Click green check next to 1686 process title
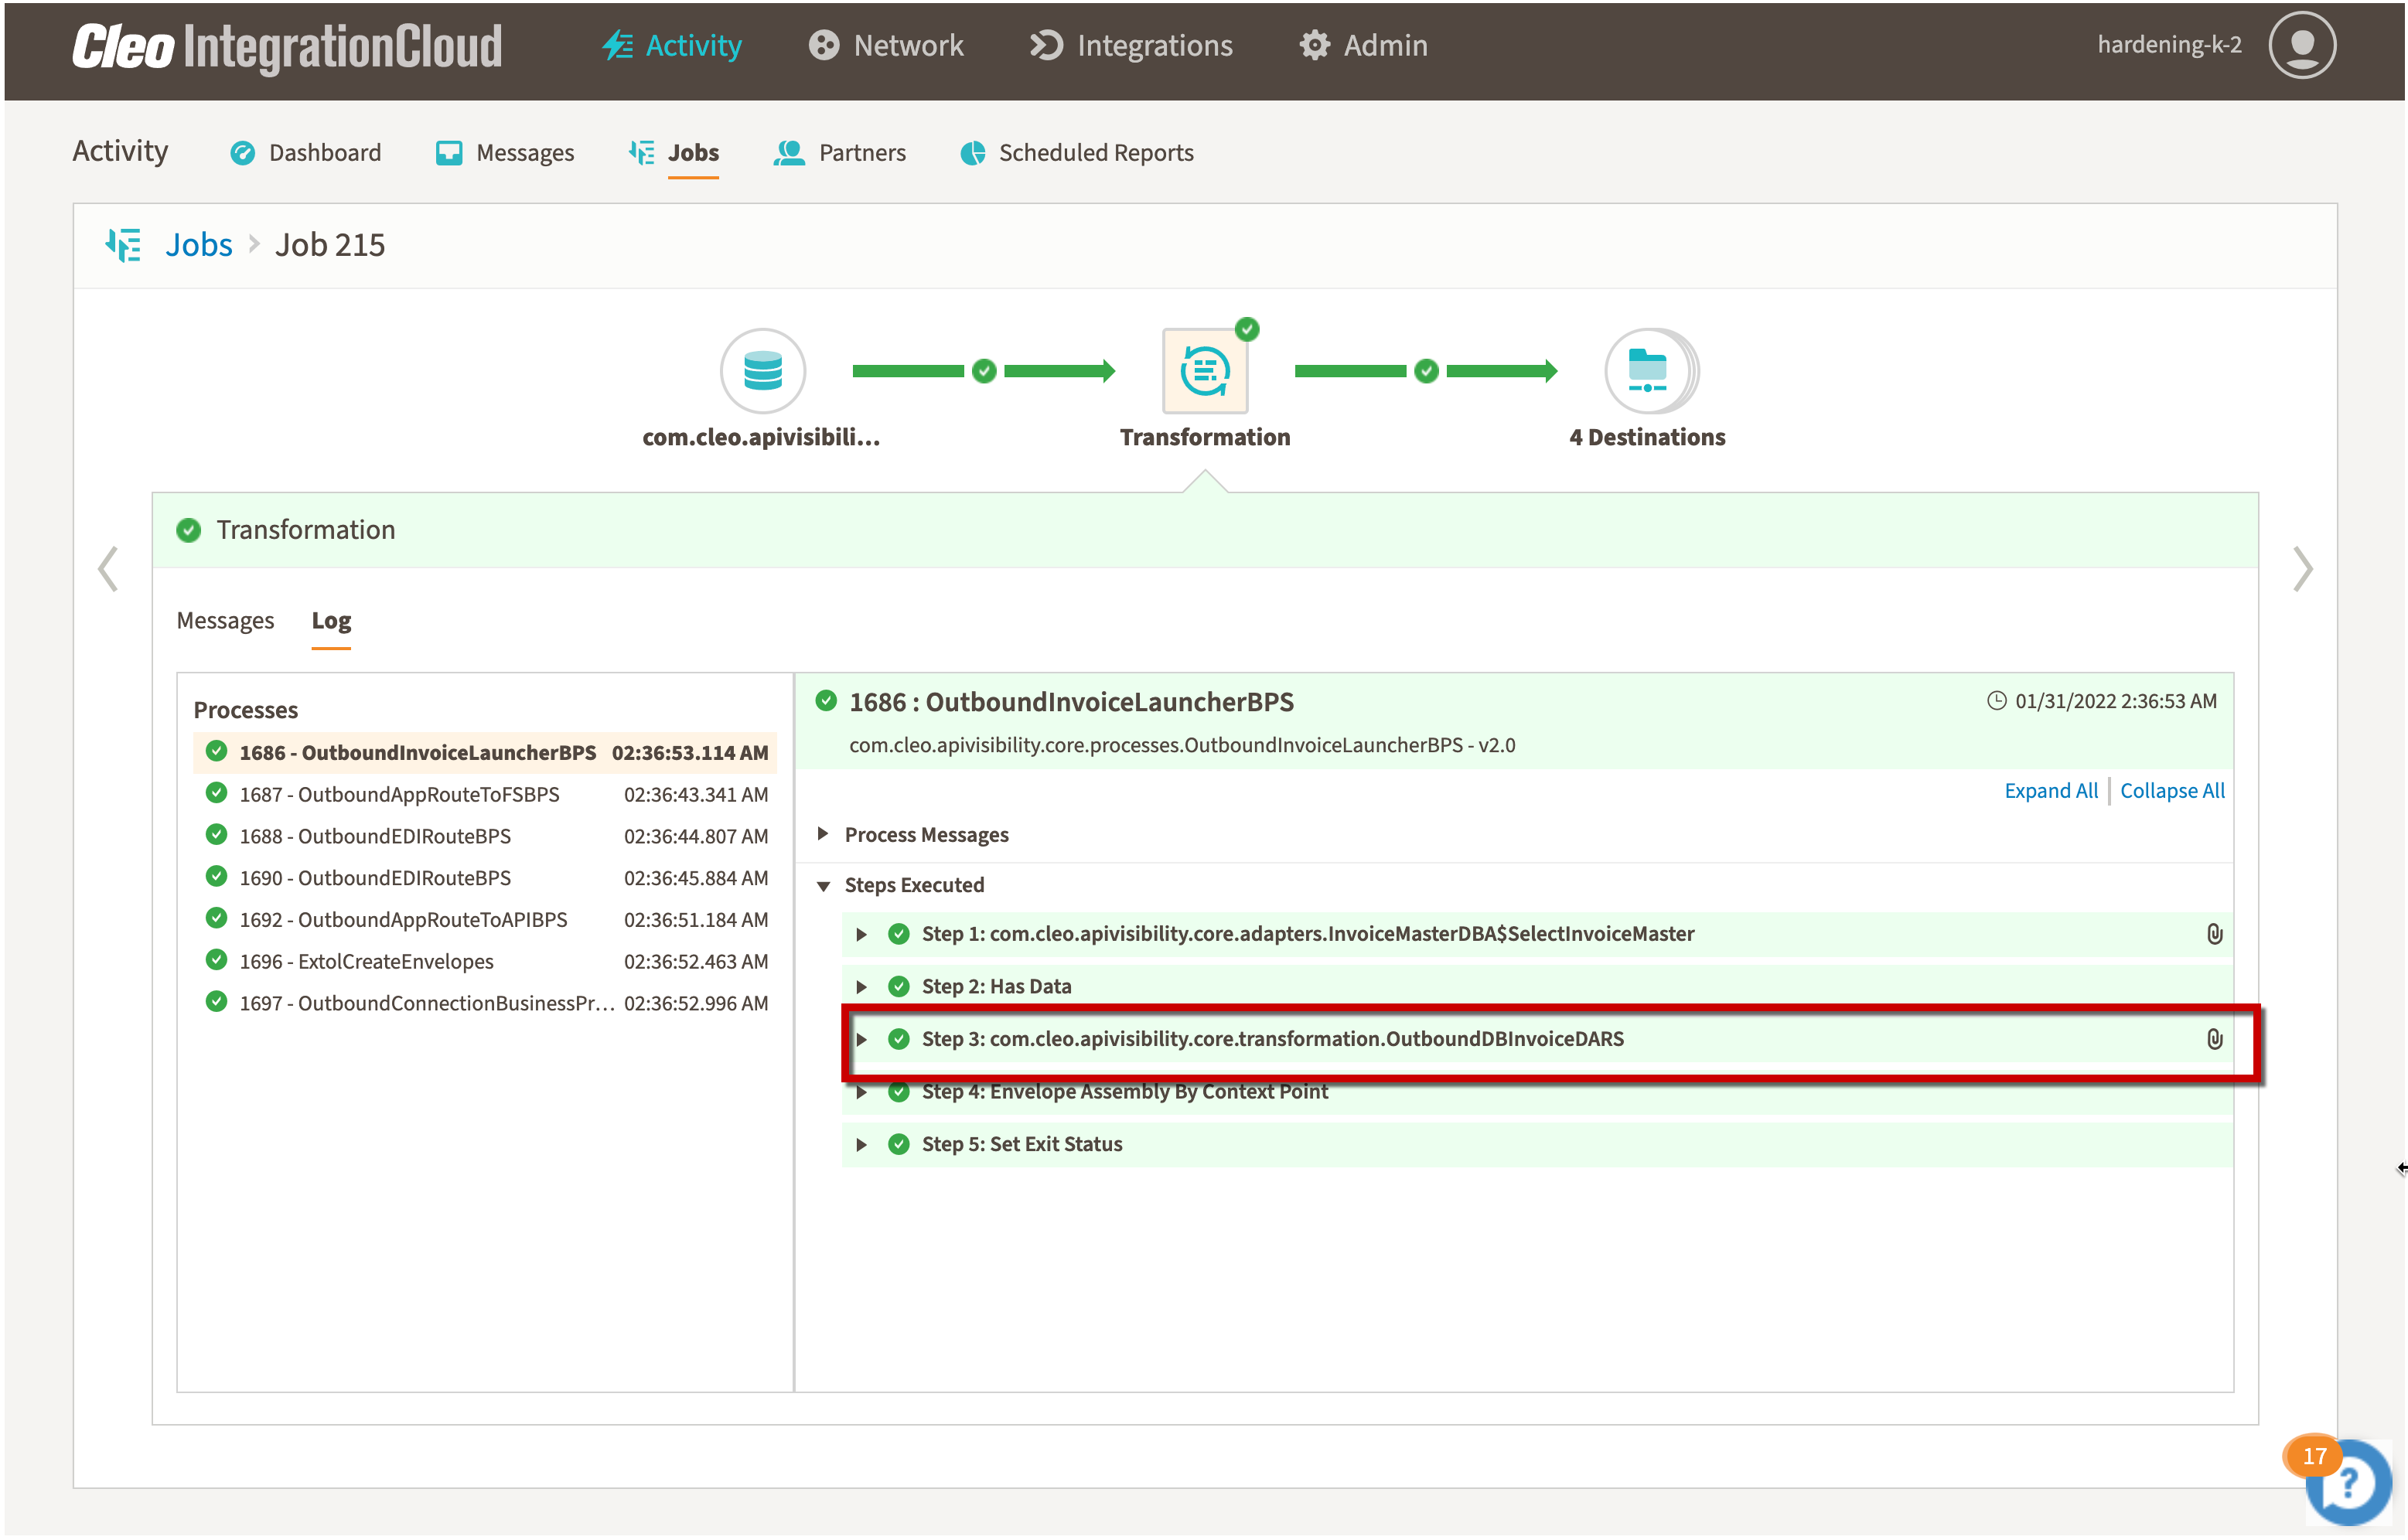Image resolution: width=2408 pixels, height=1540 pixels. (x=826, y=701)
